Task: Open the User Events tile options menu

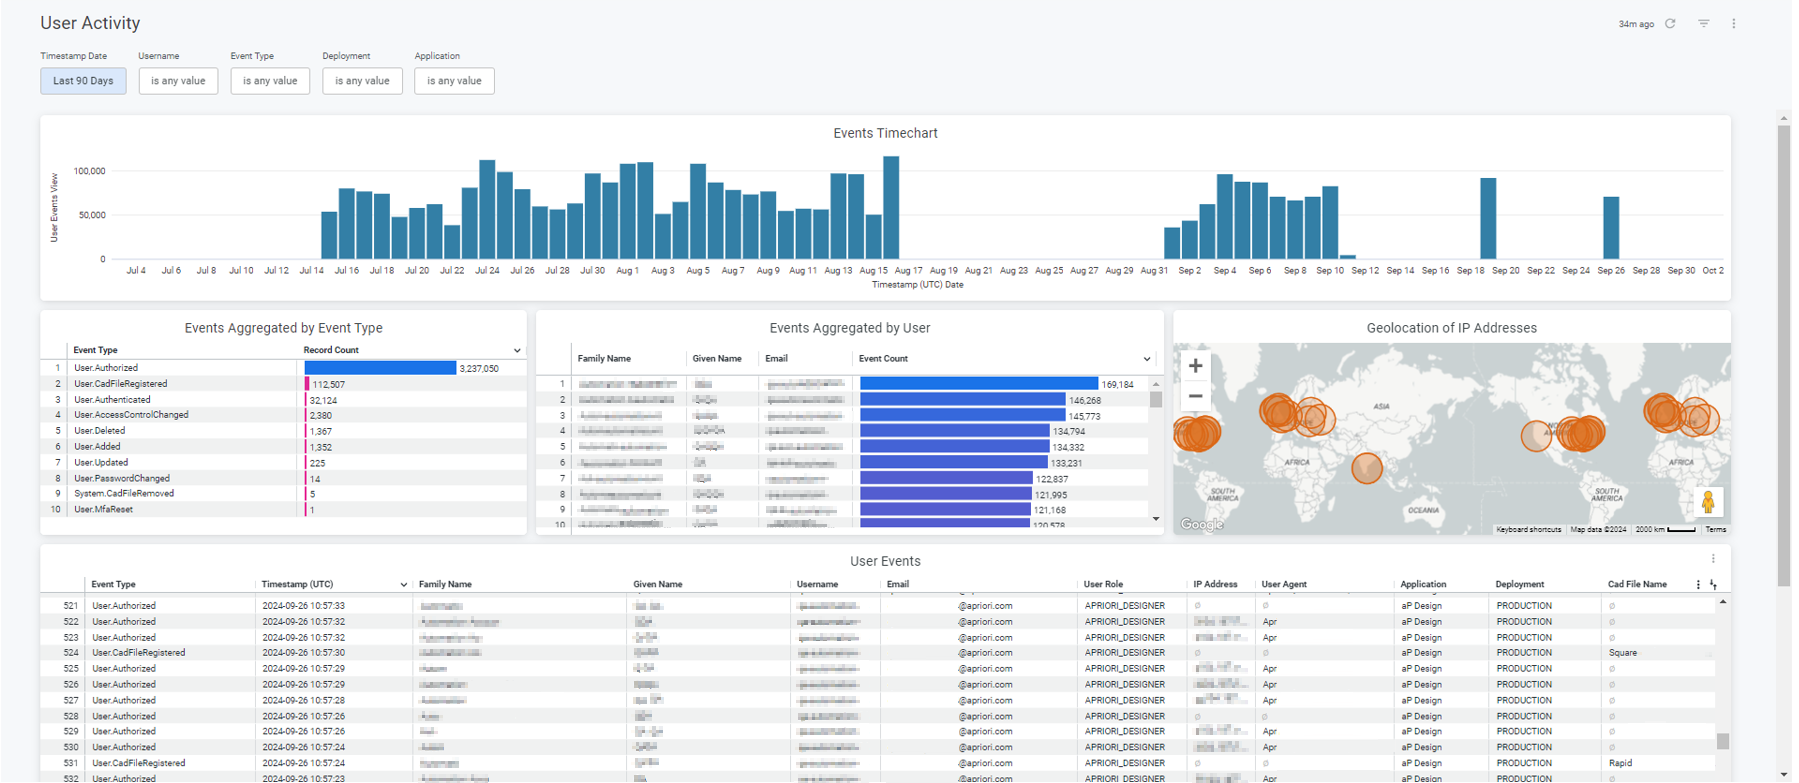Action: pos(1713,560)
